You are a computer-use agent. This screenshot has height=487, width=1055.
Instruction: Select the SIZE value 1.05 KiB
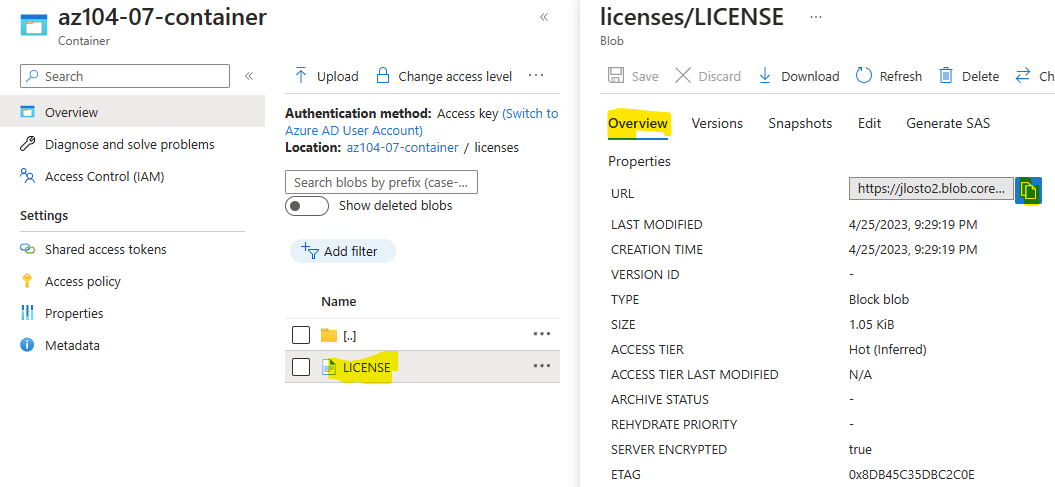click(x=871, y=325)
